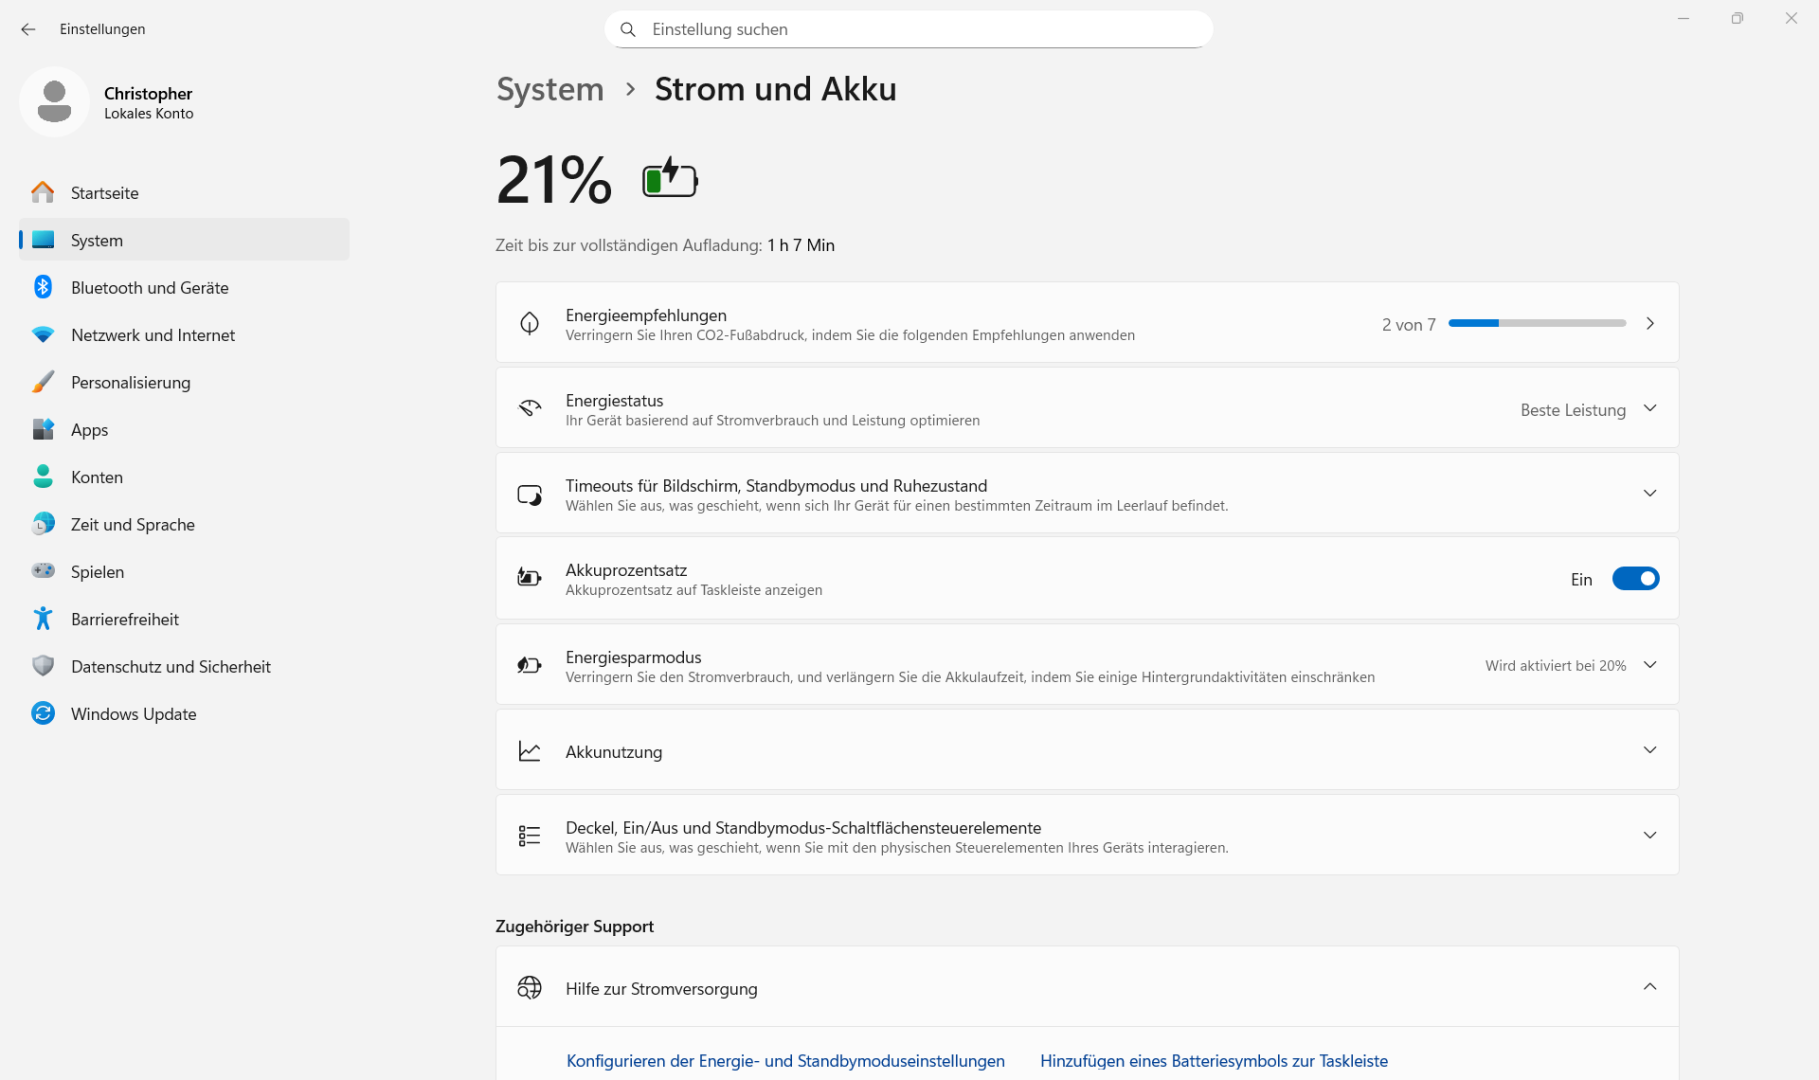Viewport: 1819px width, 1080px height.
Task: Click System in the breadcrumb
Action: pos(550,89)
